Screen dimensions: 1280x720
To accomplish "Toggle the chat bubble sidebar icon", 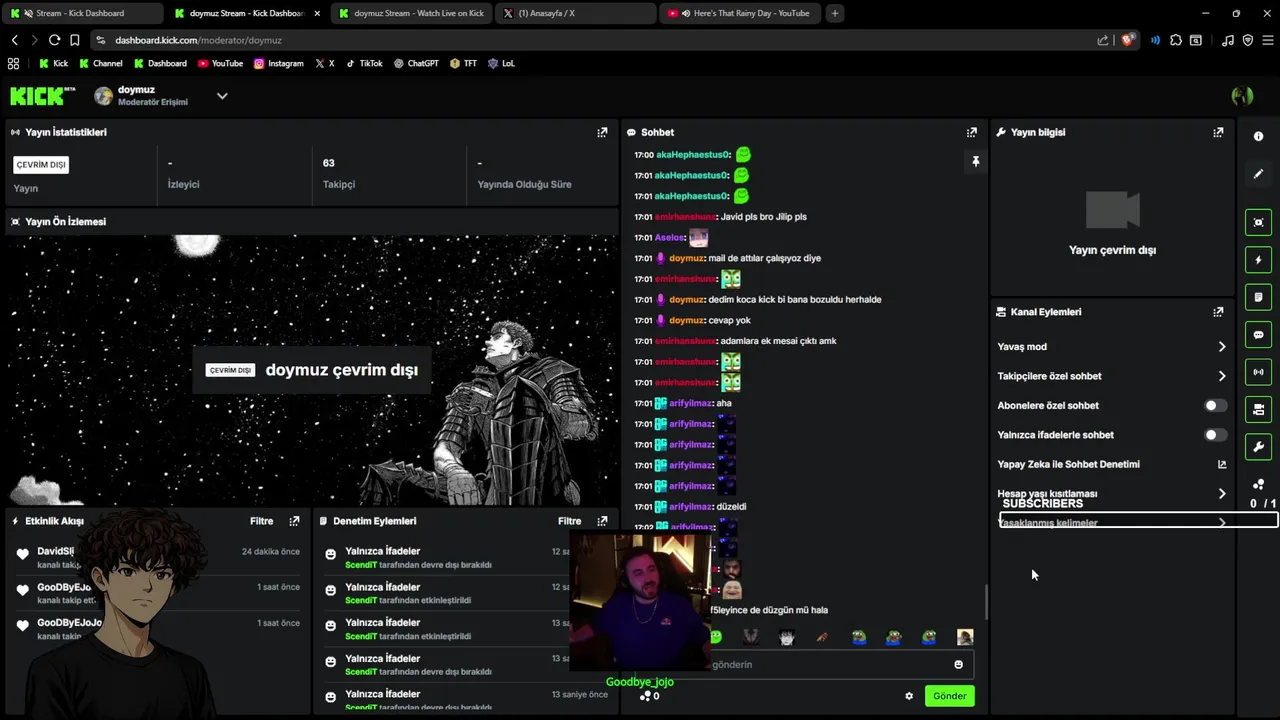I will click(x=1258, y=335).
